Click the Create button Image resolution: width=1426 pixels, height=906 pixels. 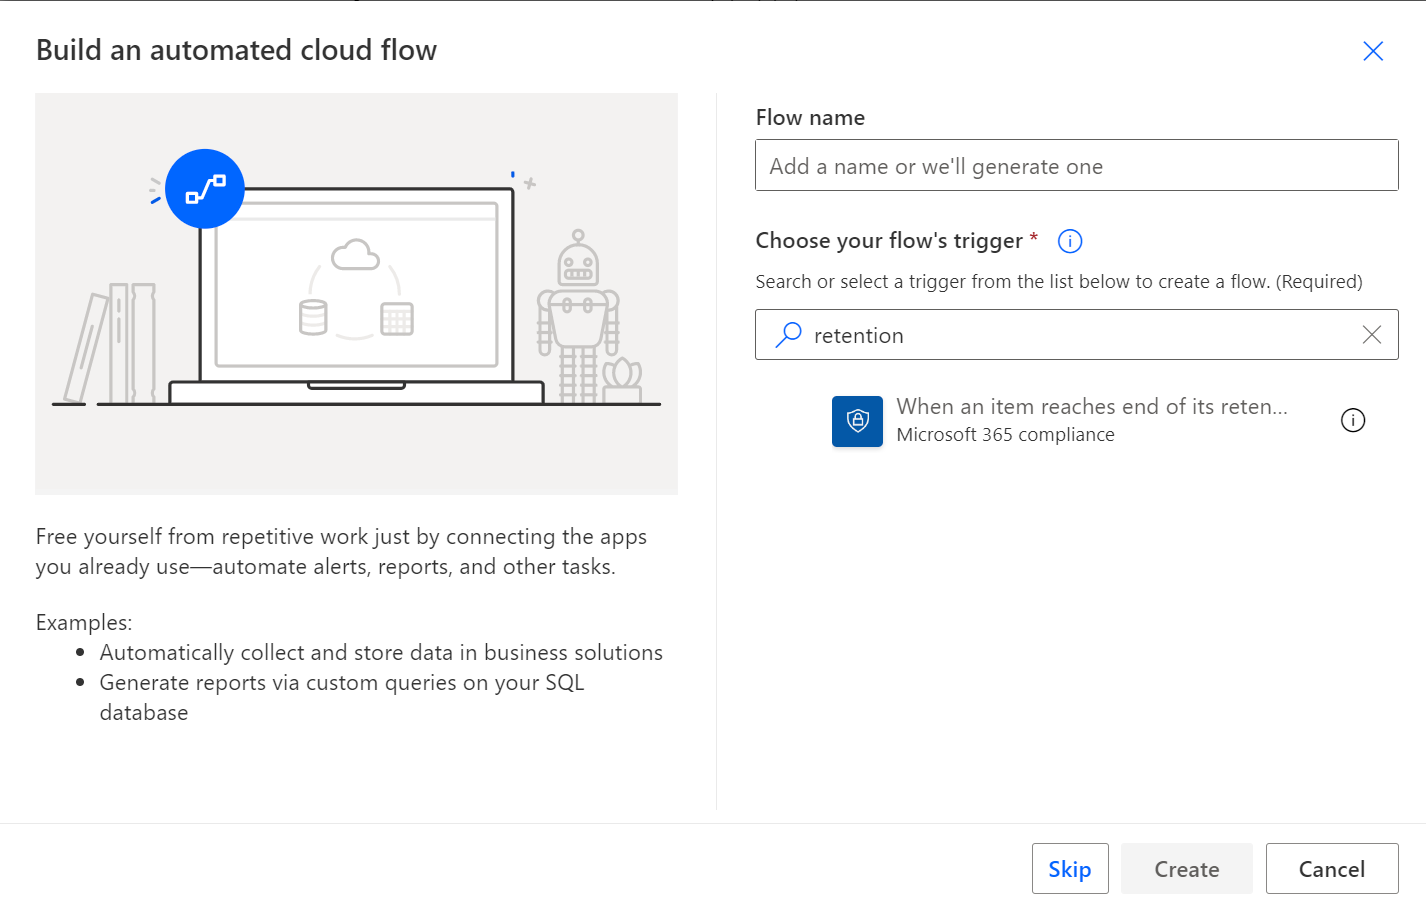[x=1187, y=868]
